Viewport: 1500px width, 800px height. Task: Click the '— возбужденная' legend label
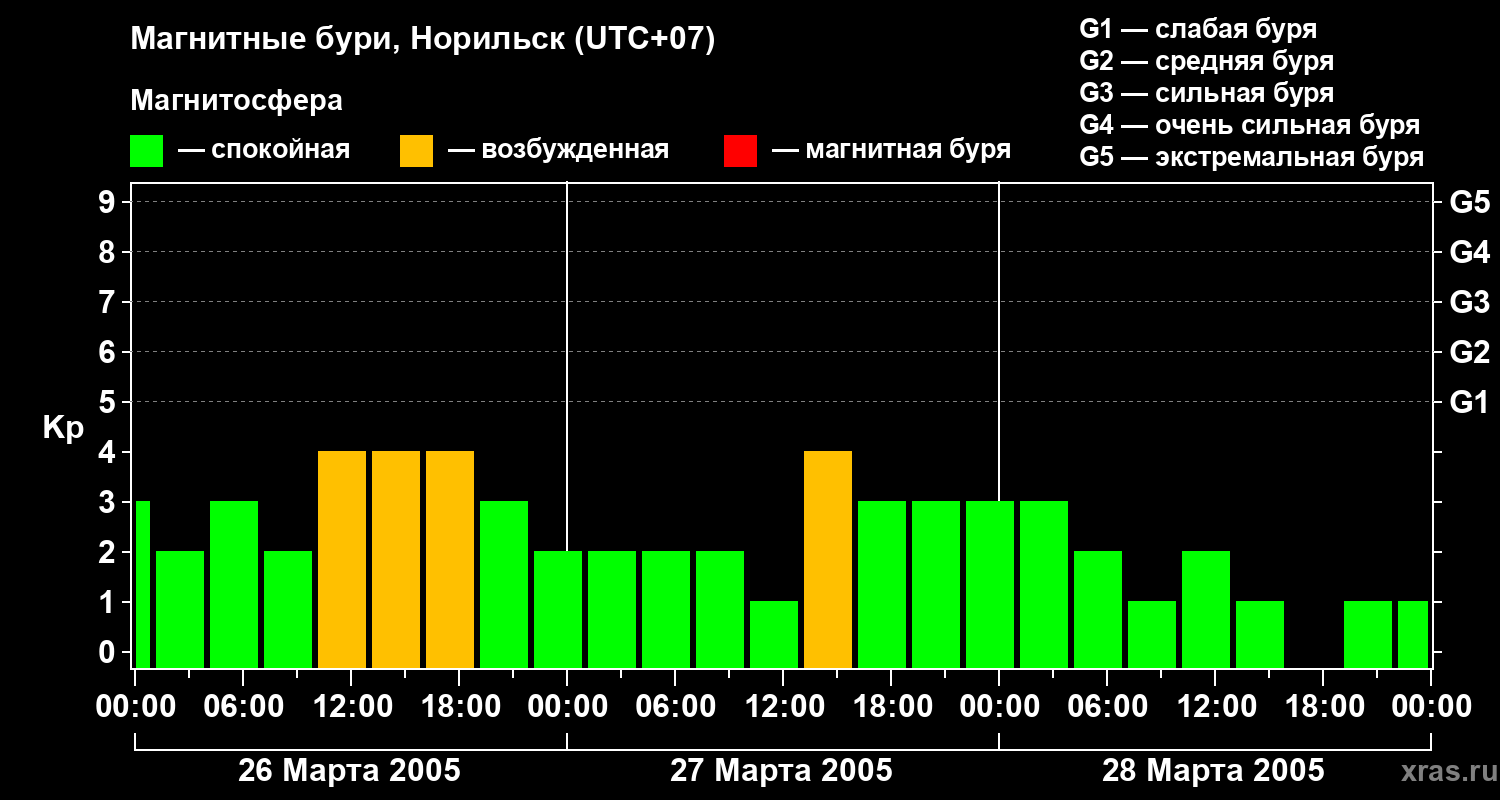558,150
